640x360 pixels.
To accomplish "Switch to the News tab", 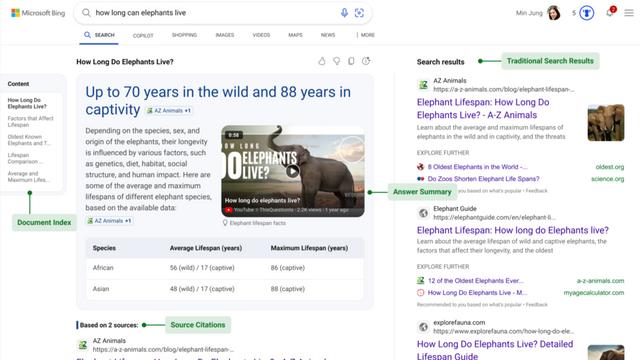I will pos(328,35).
